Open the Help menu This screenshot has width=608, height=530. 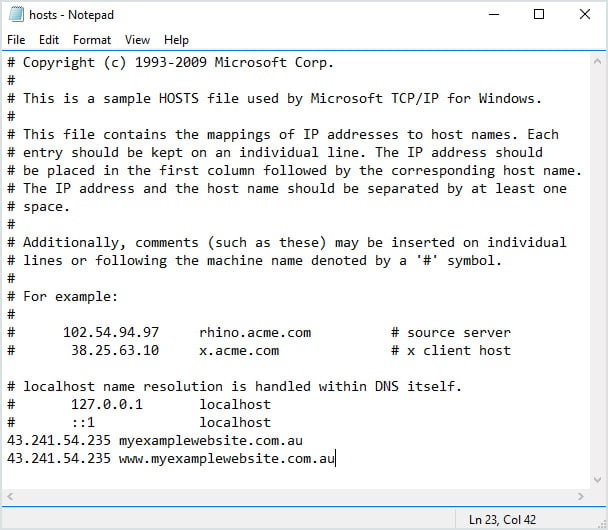[x=176, y=40]
